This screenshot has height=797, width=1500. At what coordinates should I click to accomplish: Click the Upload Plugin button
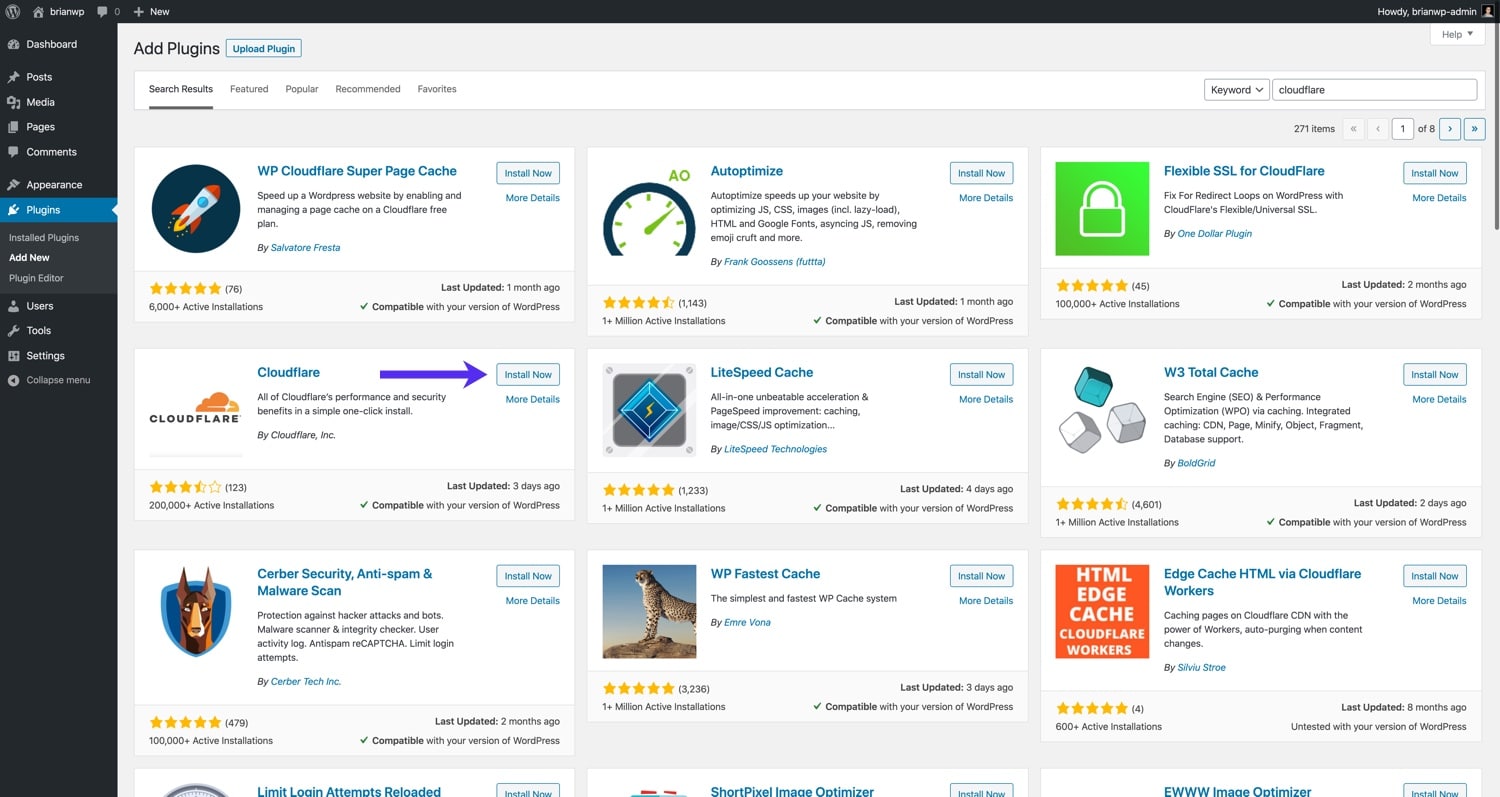[263, 48]
